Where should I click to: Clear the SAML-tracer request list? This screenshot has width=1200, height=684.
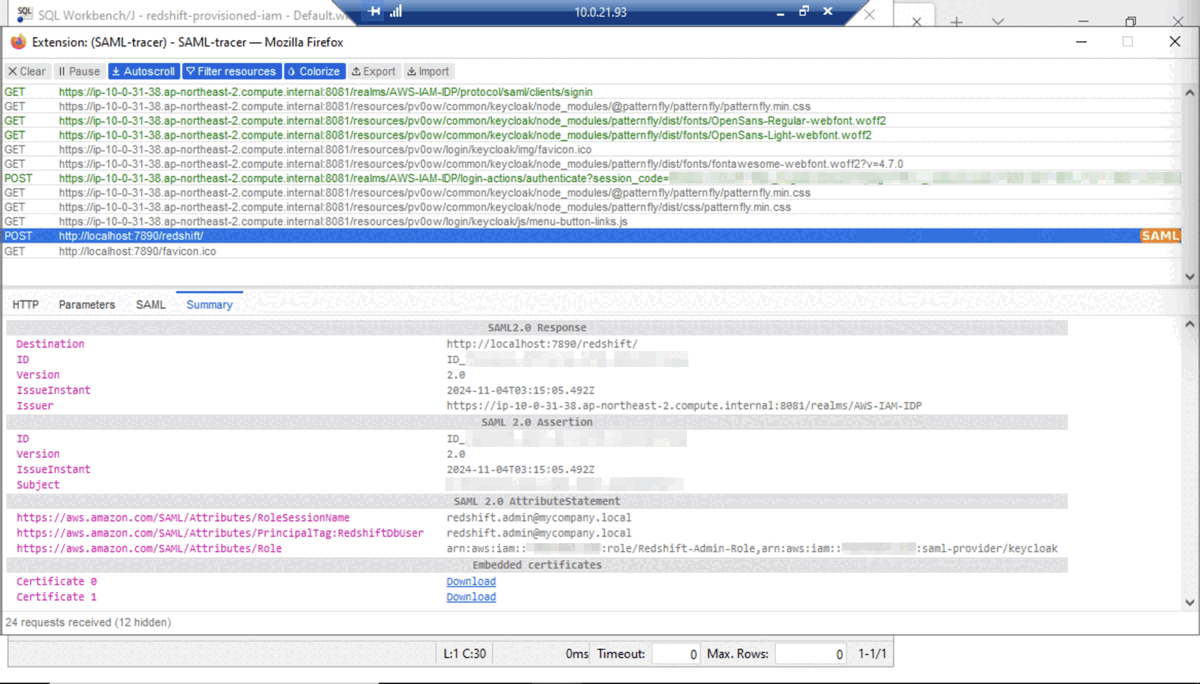(x=27, y=71)
